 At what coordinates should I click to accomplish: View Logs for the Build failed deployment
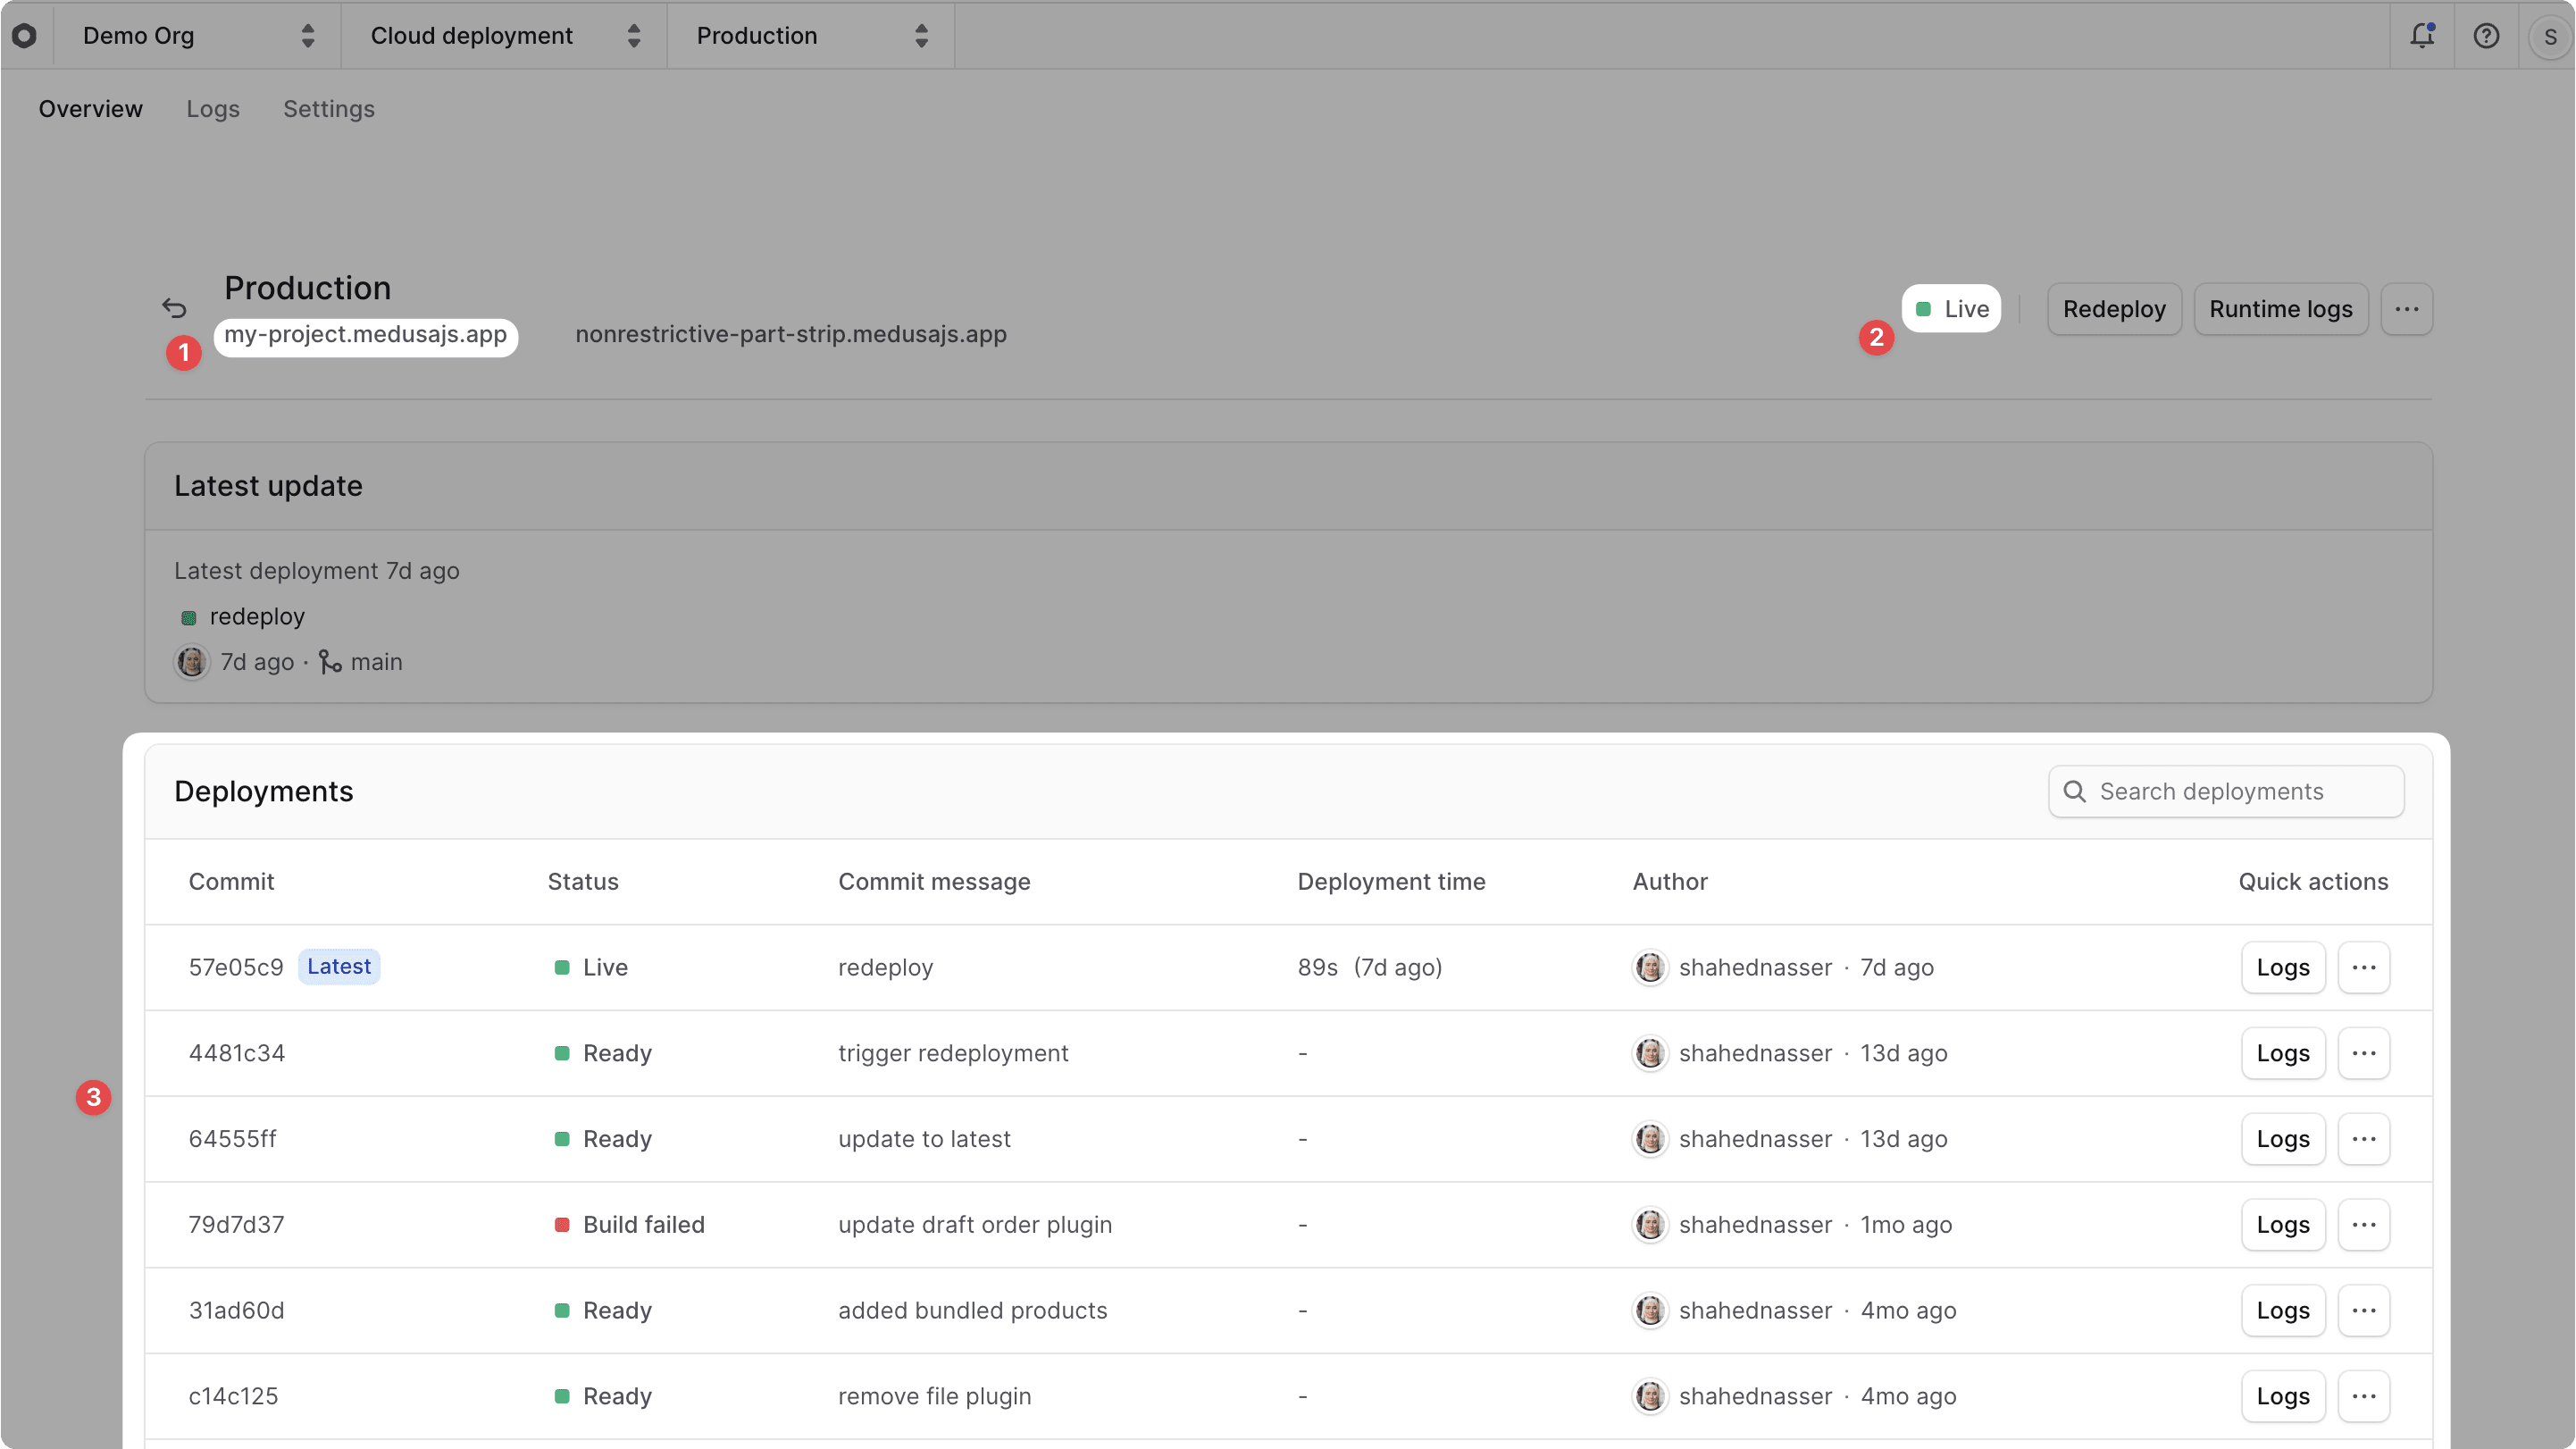(x=2282, y=1224)
